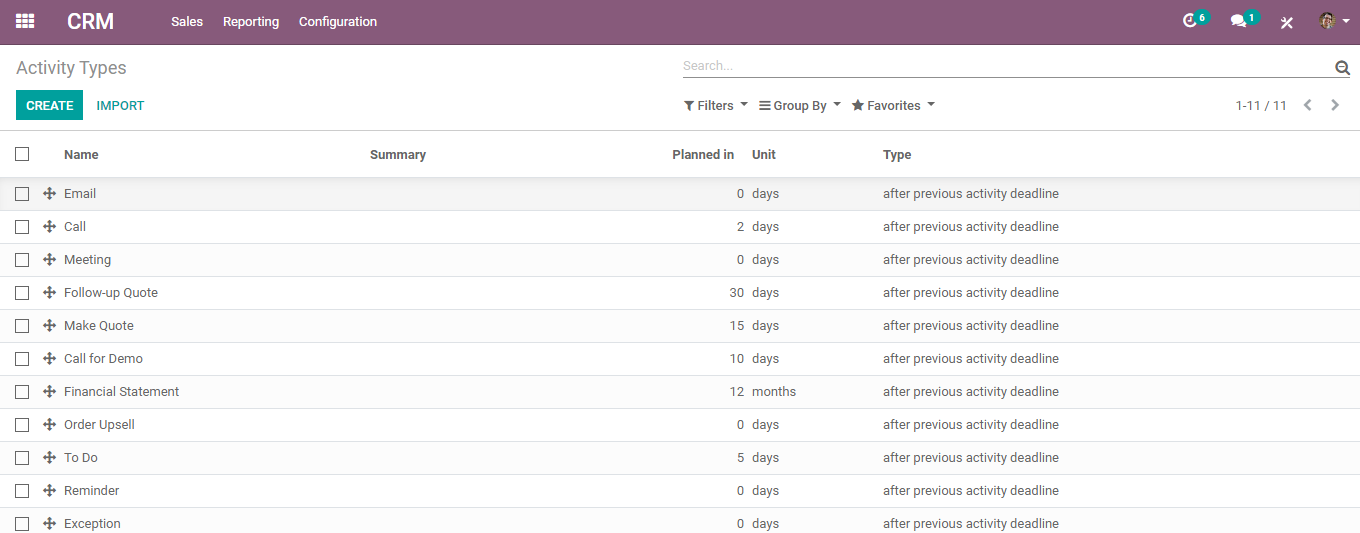Expand the Favorites dropdown
The width and height of the screenshot is (1360, 533).
893,105
